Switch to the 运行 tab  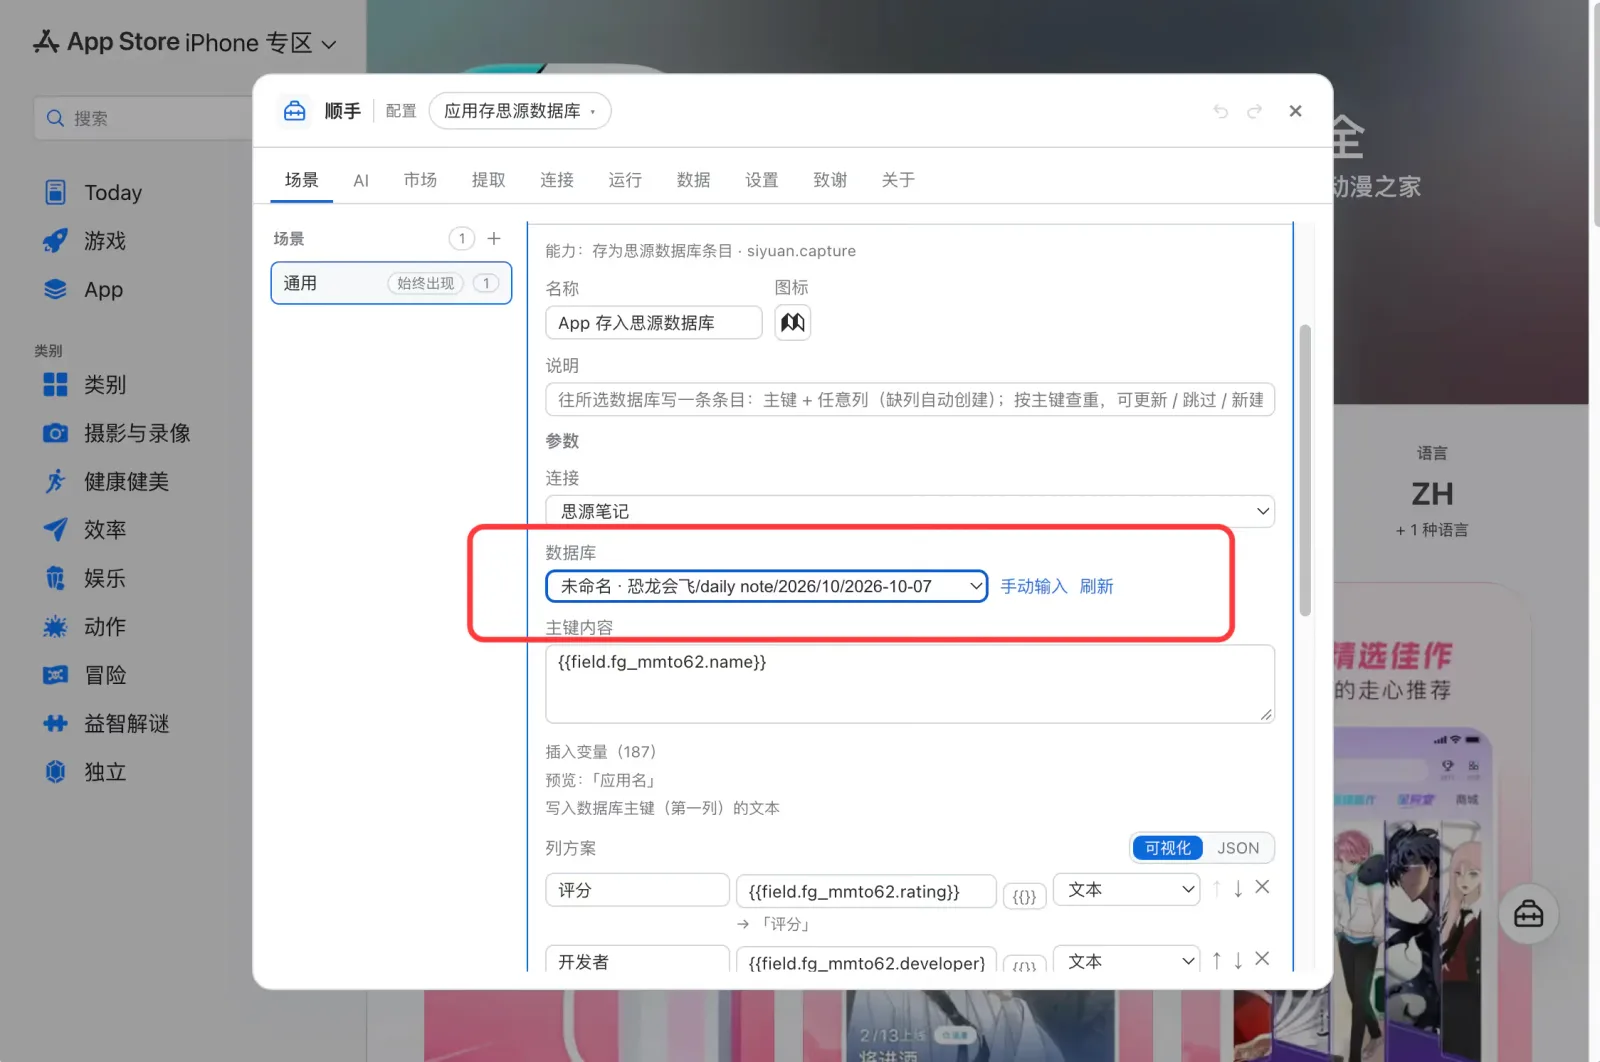625,180
